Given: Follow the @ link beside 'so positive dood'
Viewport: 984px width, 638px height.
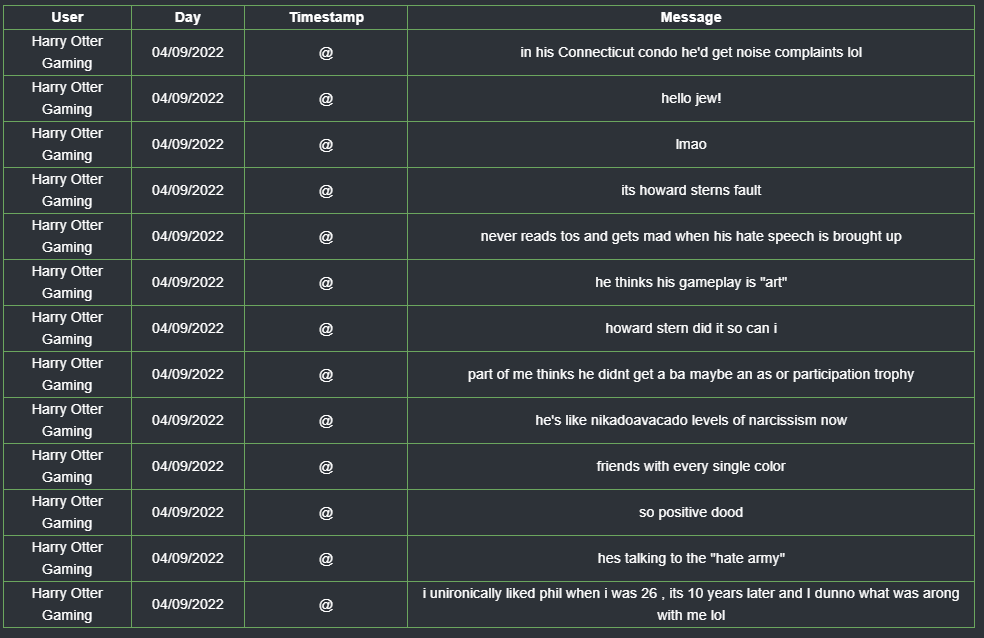Looking at the screenshot, I should pos(326,513).
